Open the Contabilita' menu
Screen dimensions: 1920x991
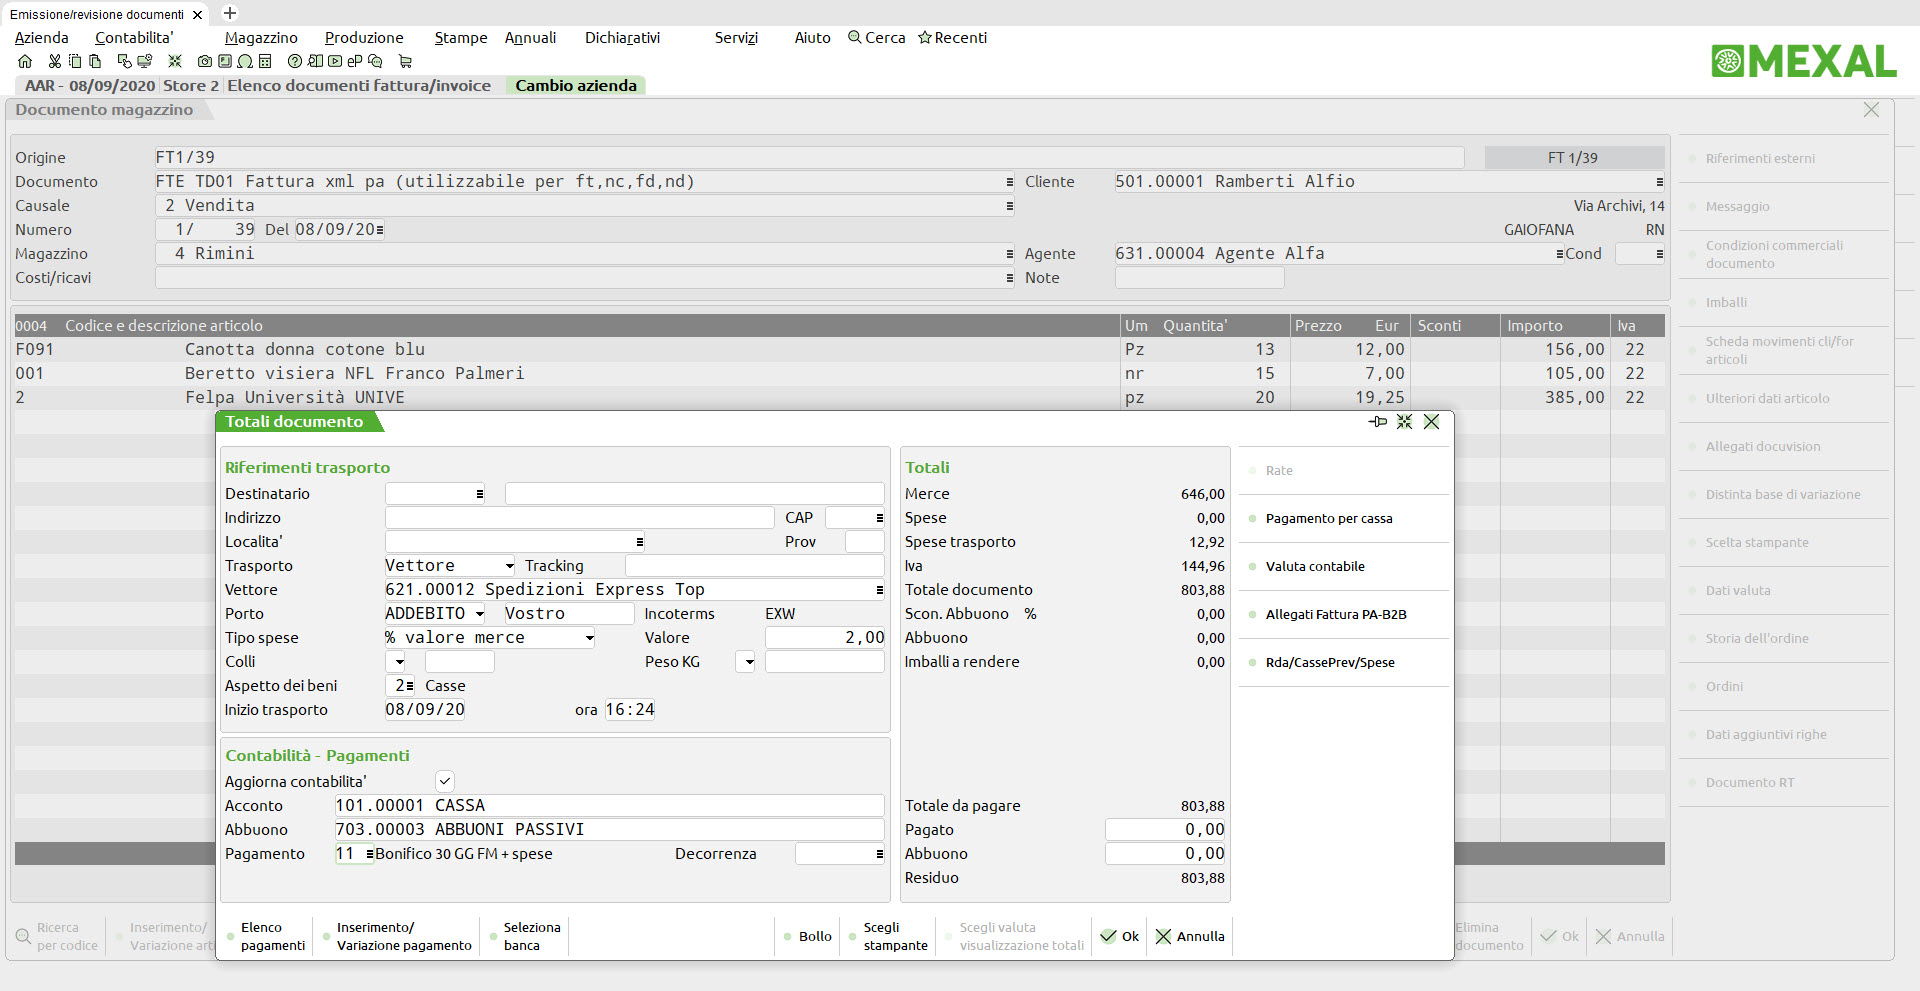pos(134,38)
